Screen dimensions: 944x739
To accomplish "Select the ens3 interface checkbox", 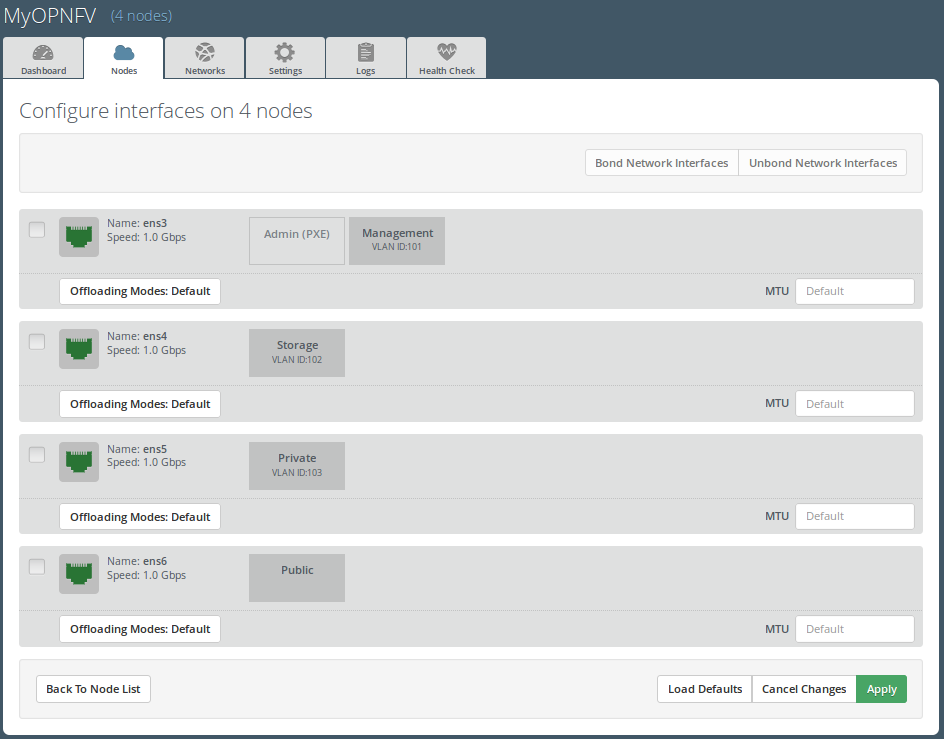I will point(37,230).
